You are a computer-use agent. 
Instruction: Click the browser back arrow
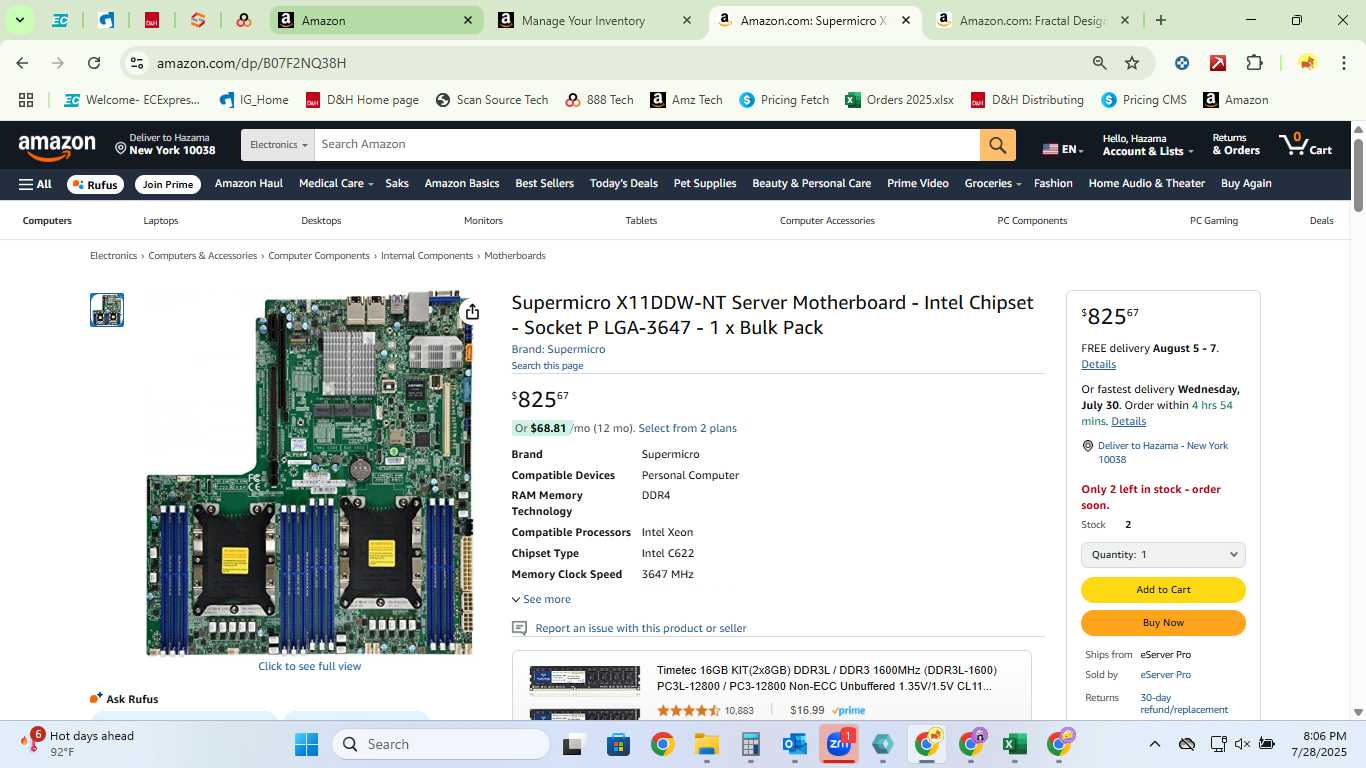(x=22, y=63)
